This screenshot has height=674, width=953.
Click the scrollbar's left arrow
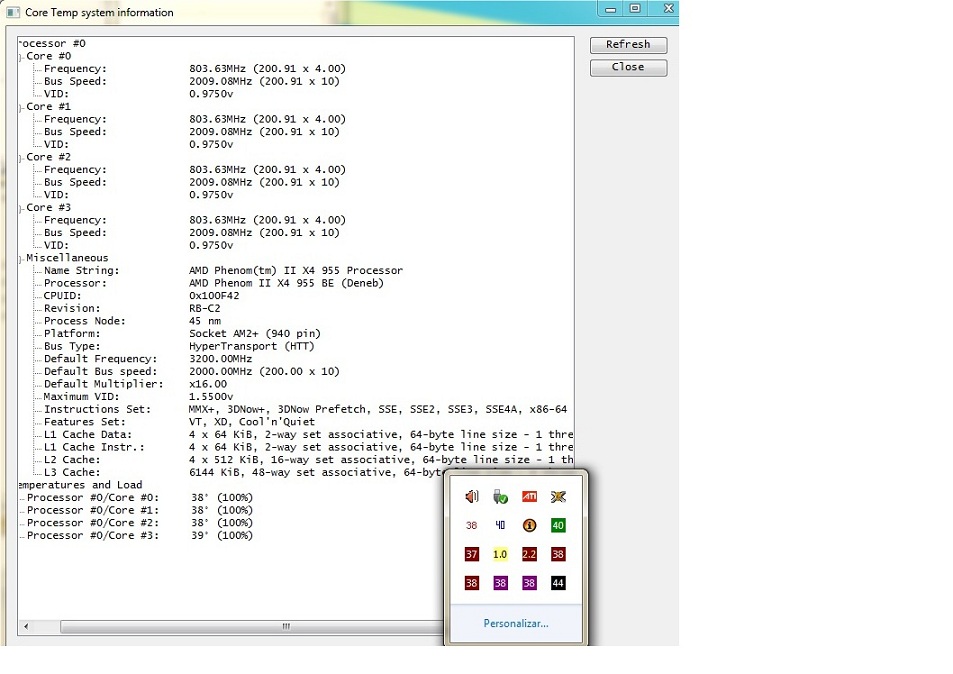coord(26,626)
